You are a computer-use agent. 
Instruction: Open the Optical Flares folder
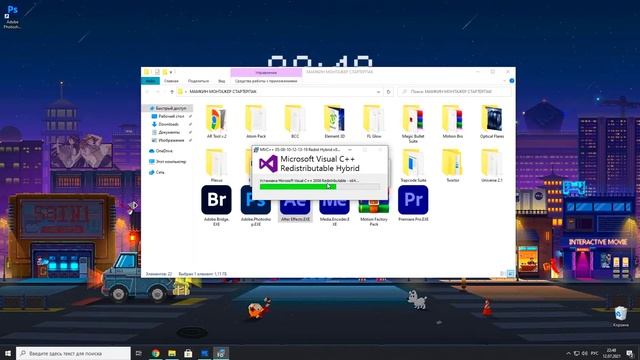491,121
